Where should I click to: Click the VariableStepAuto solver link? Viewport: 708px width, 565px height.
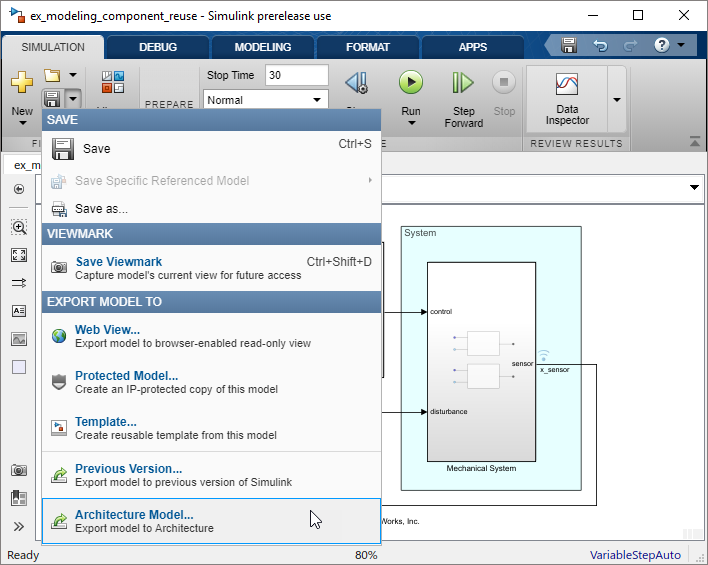point(635,555)
